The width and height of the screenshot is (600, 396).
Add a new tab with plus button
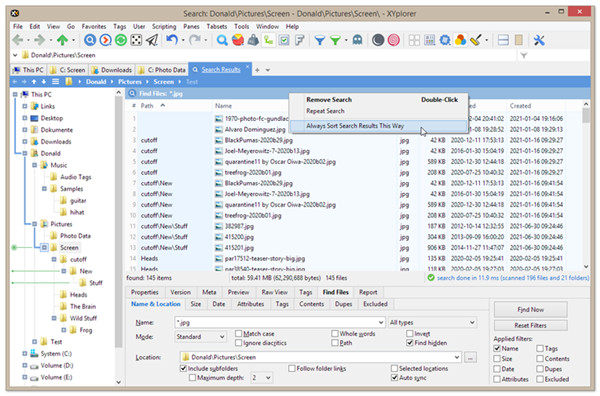[x=257, y=70]
